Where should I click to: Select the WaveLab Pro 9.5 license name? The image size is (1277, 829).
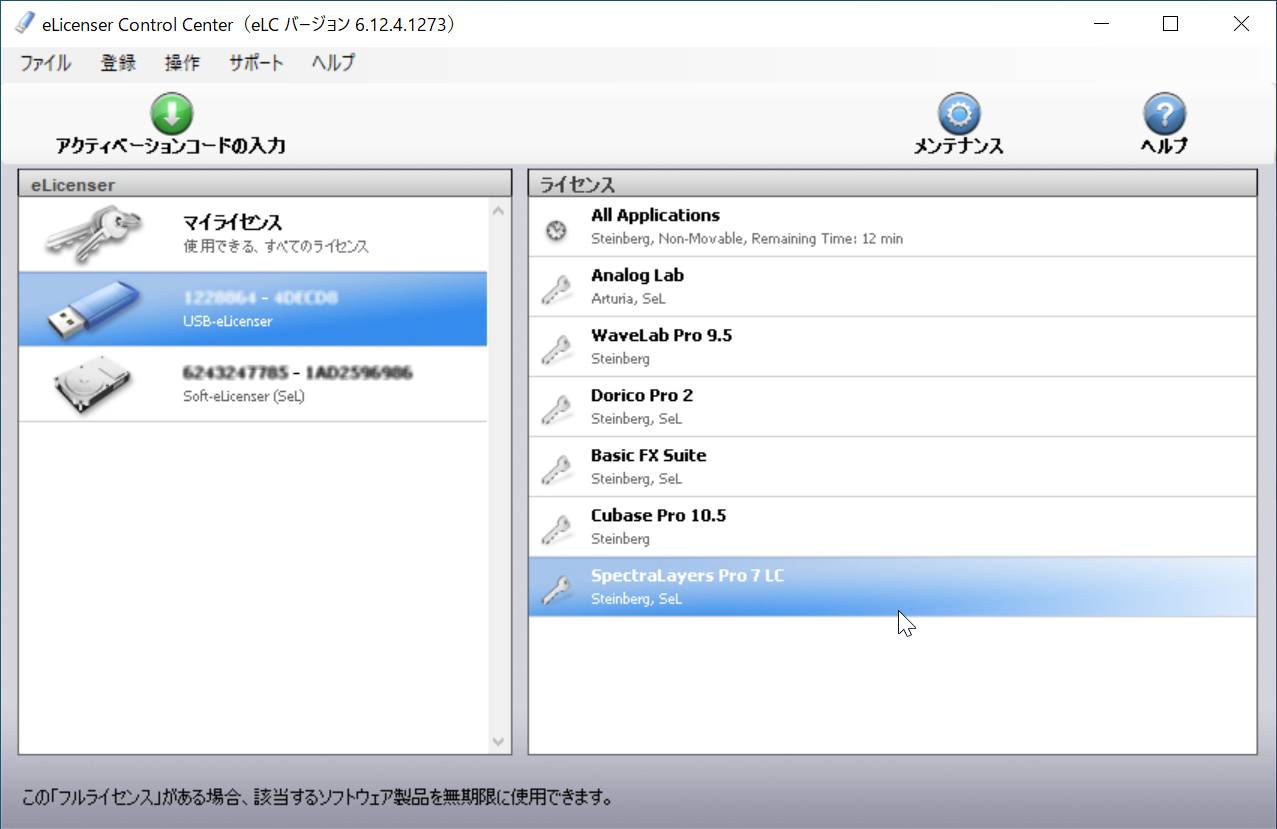(x=661, y=335)
